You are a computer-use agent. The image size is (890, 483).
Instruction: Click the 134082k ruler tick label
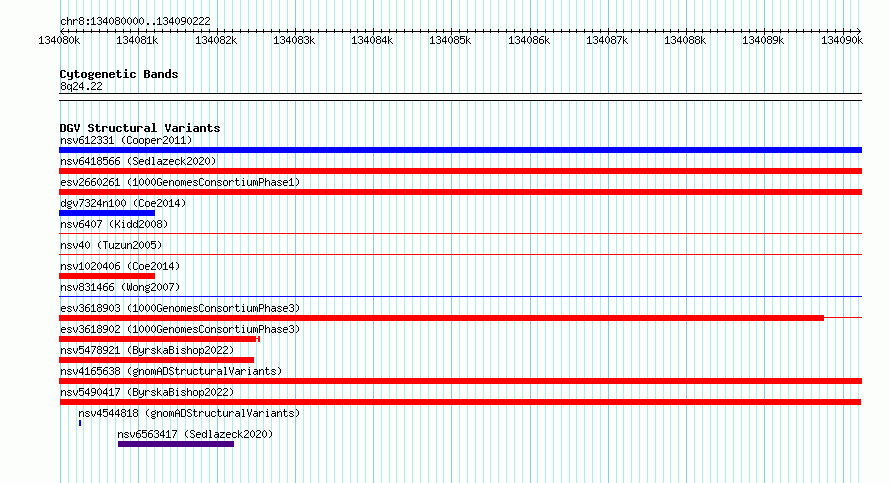(216, 40)
